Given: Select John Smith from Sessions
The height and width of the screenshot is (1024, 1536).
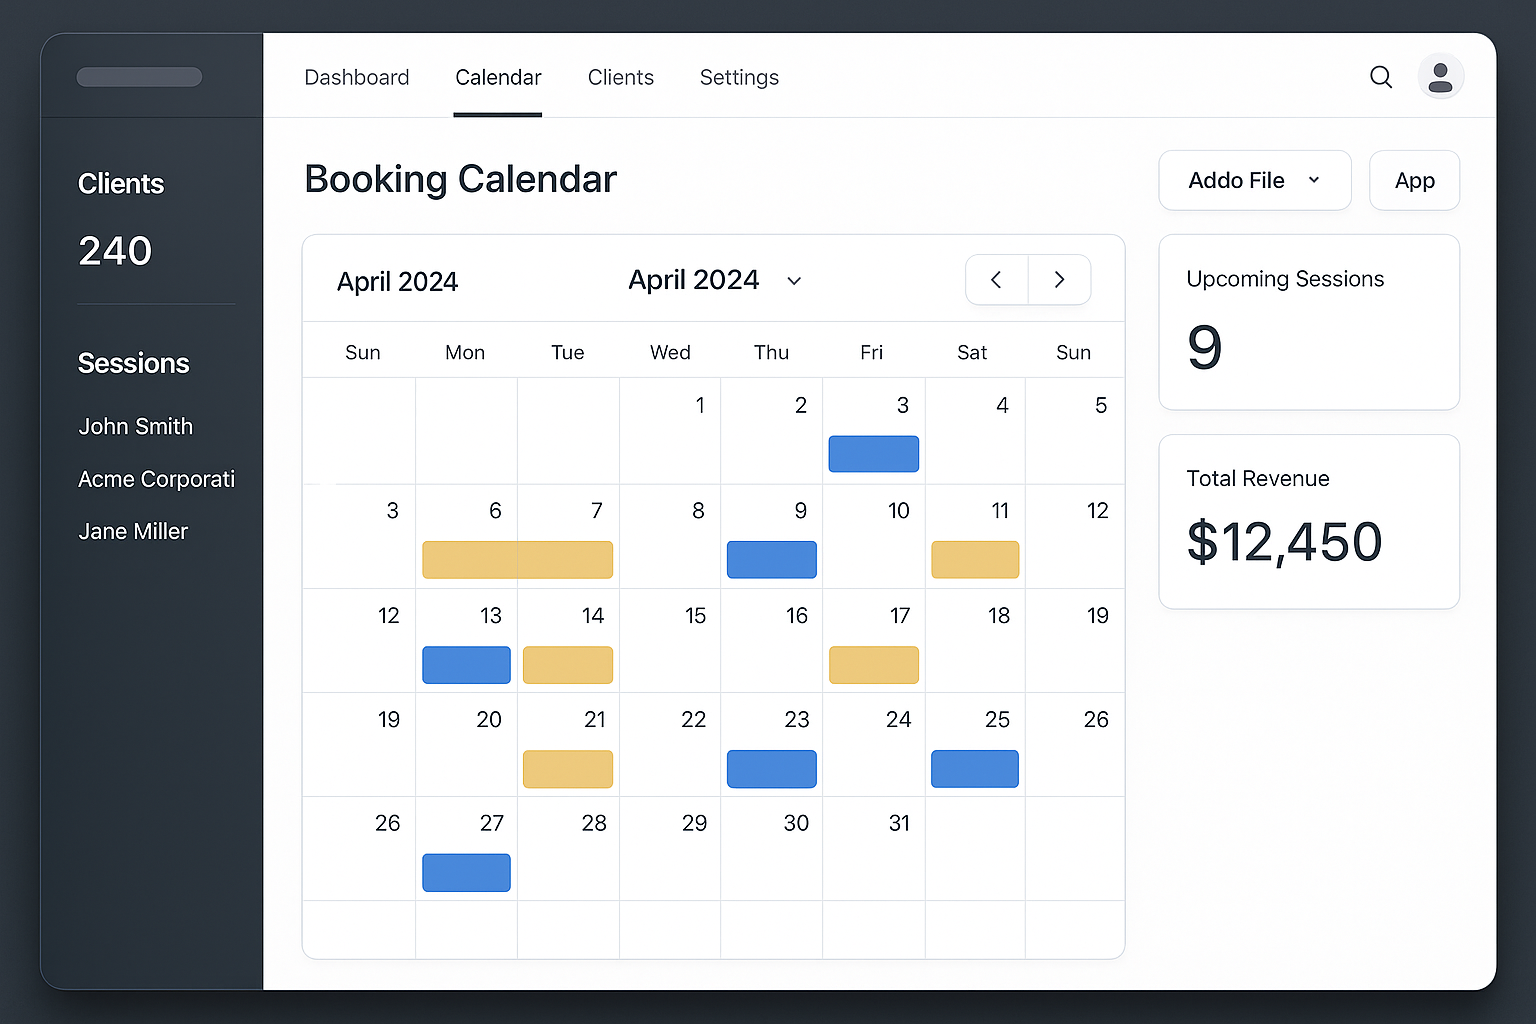Looking at the screenshot, I should [x=135, y=426].
